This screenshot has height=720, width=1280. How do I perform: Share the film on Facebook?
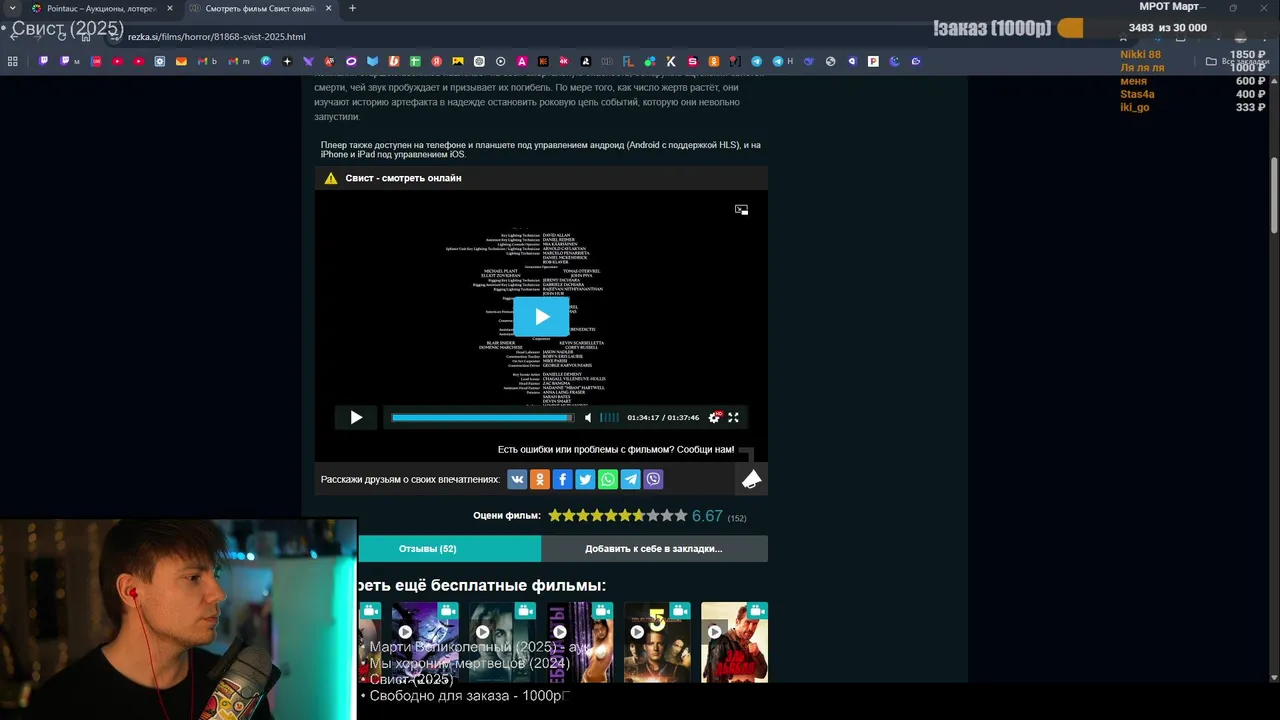(x=562, y=479)
